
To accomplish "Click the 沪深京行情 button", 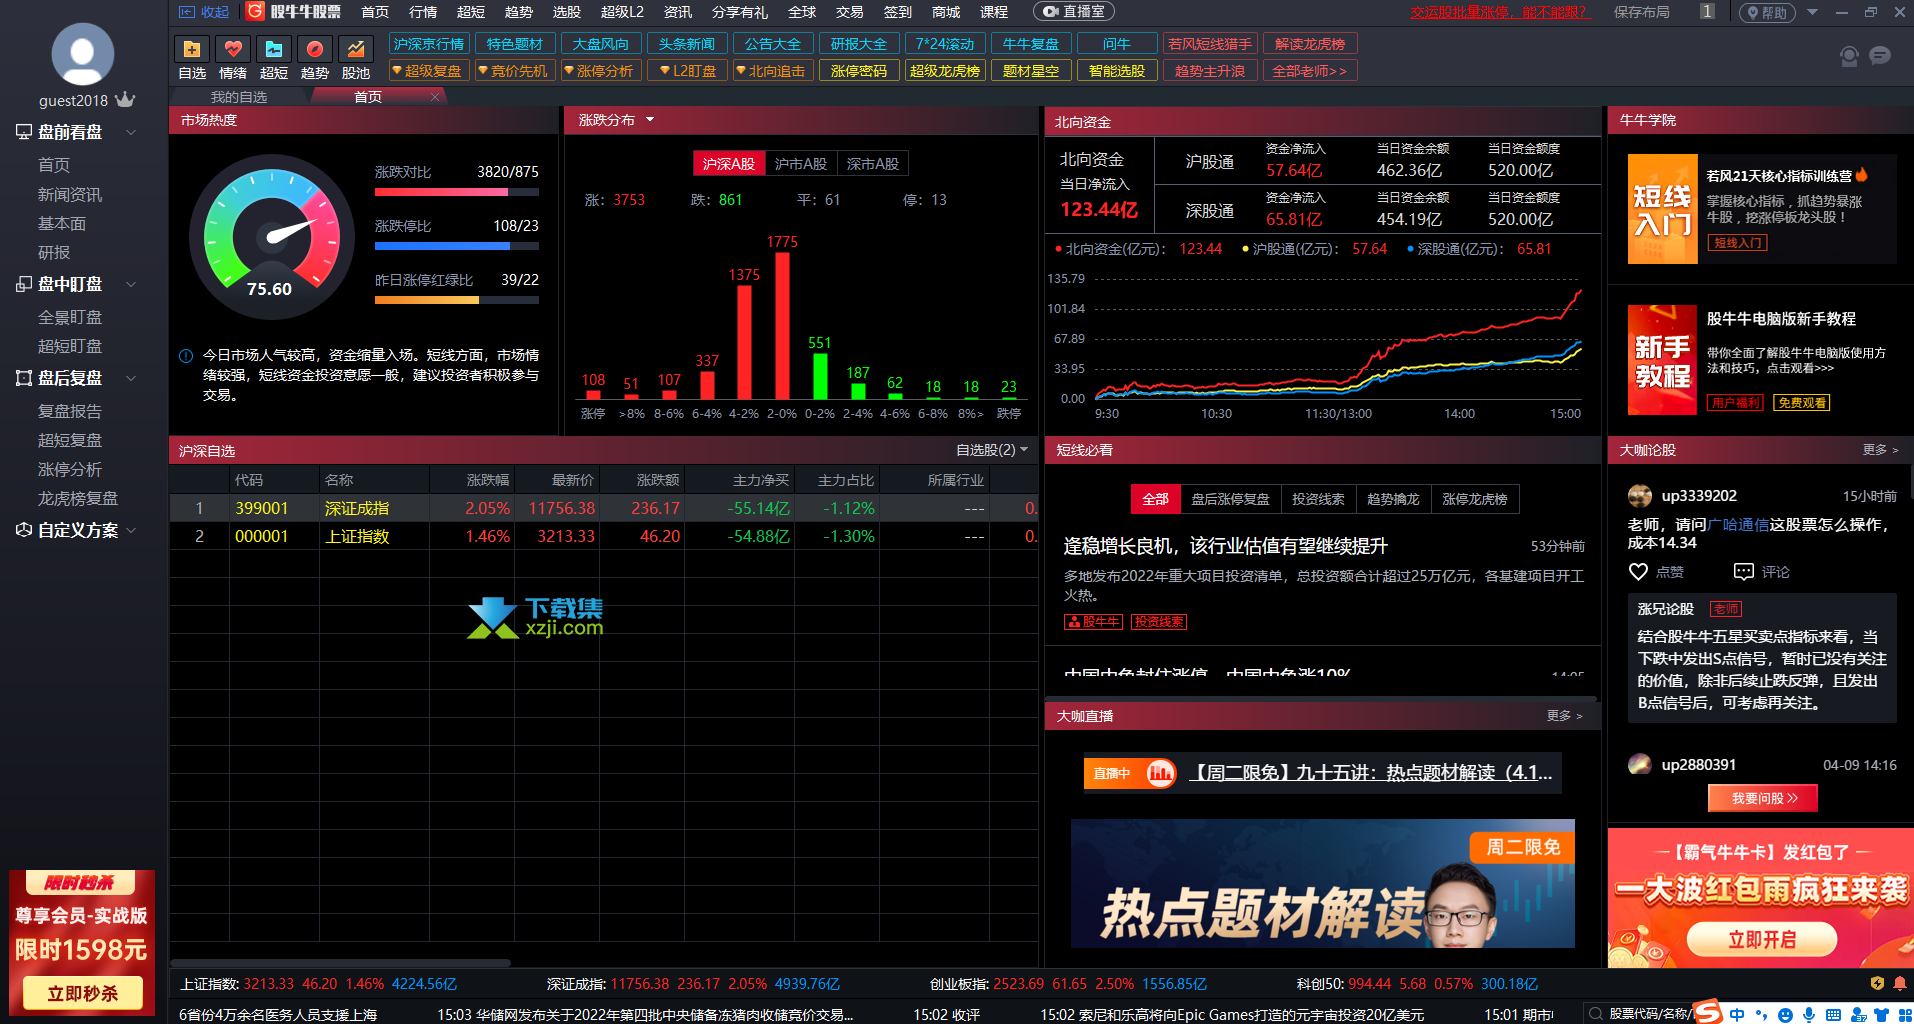I will (429, 44).
